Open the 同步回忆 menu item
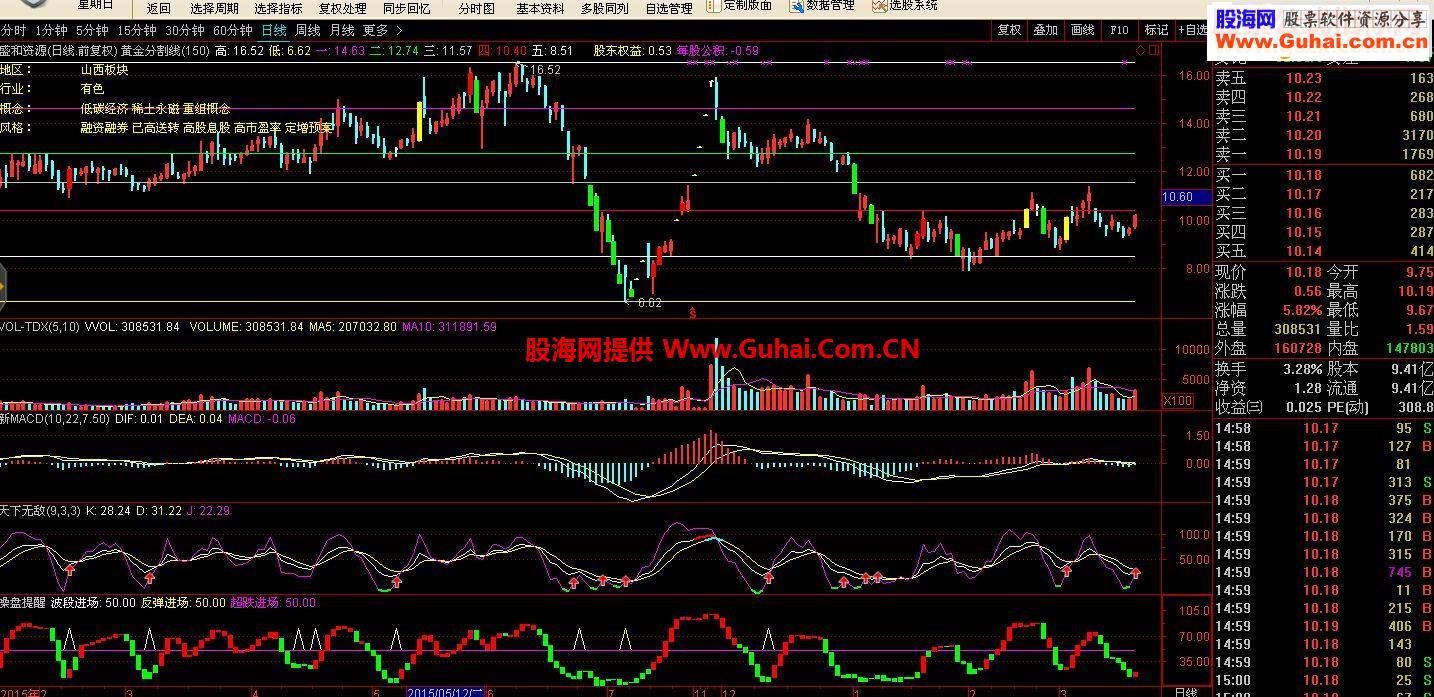Screen dimensions: 1434x697 pyautogui.click(x=406, y=8)
